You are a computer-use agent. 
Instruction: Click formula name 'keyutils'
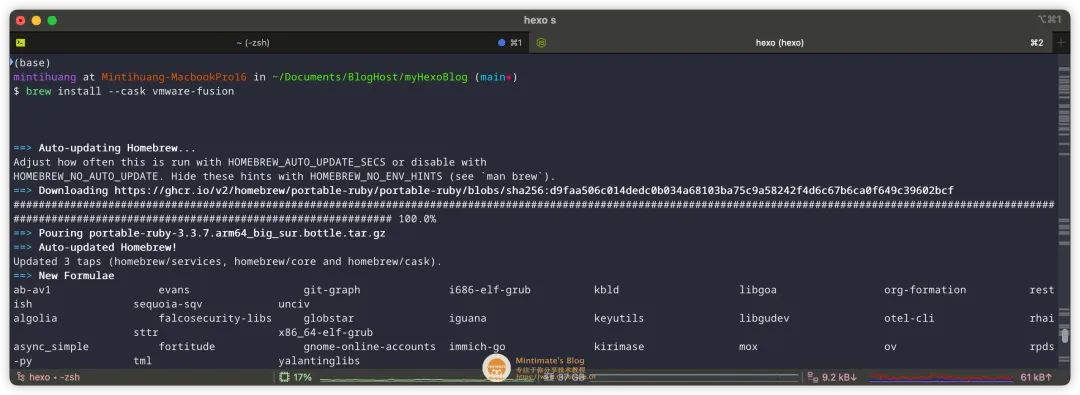point(619,318)
